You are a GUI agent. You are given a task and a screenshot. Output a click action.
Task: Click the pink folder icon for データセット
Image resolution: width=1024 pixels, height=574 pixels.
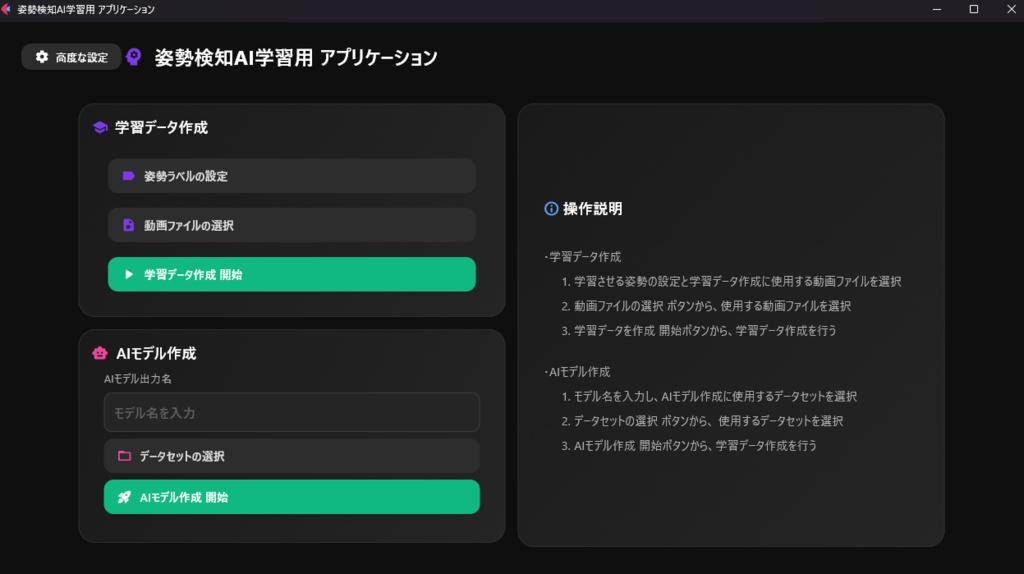point(124,456)
